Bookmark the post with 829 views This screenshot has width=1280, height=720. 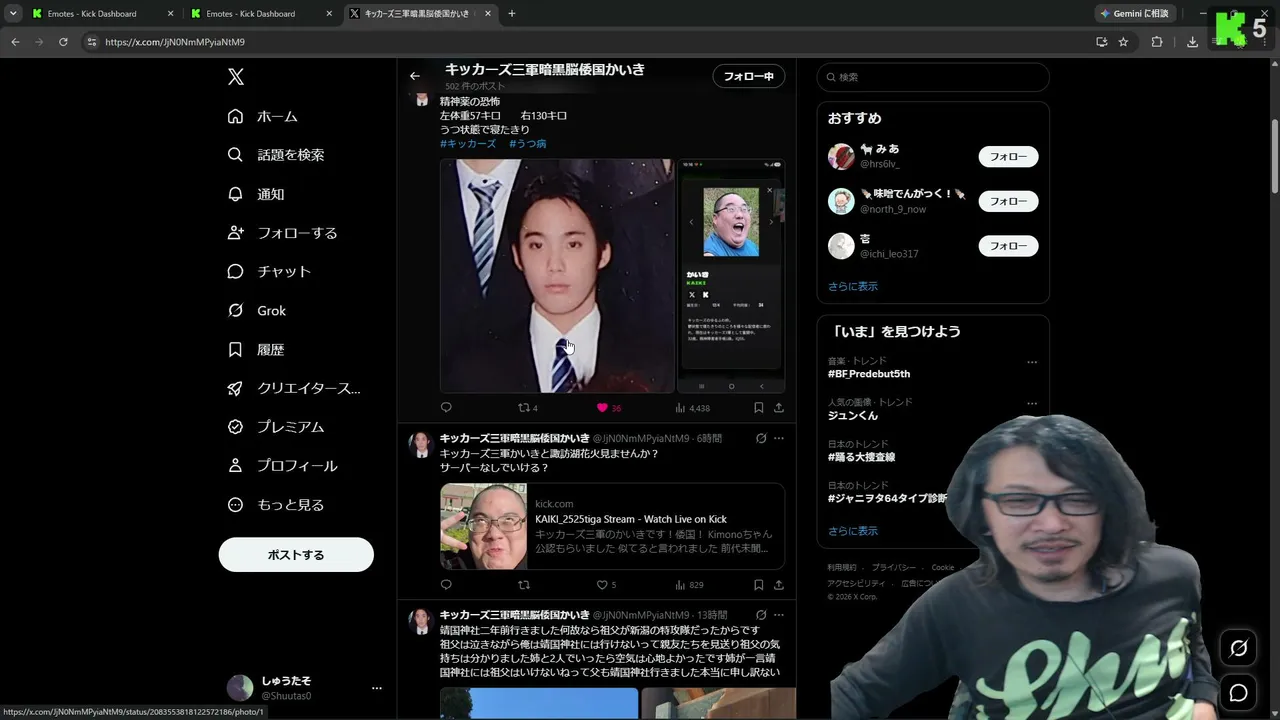759,585
